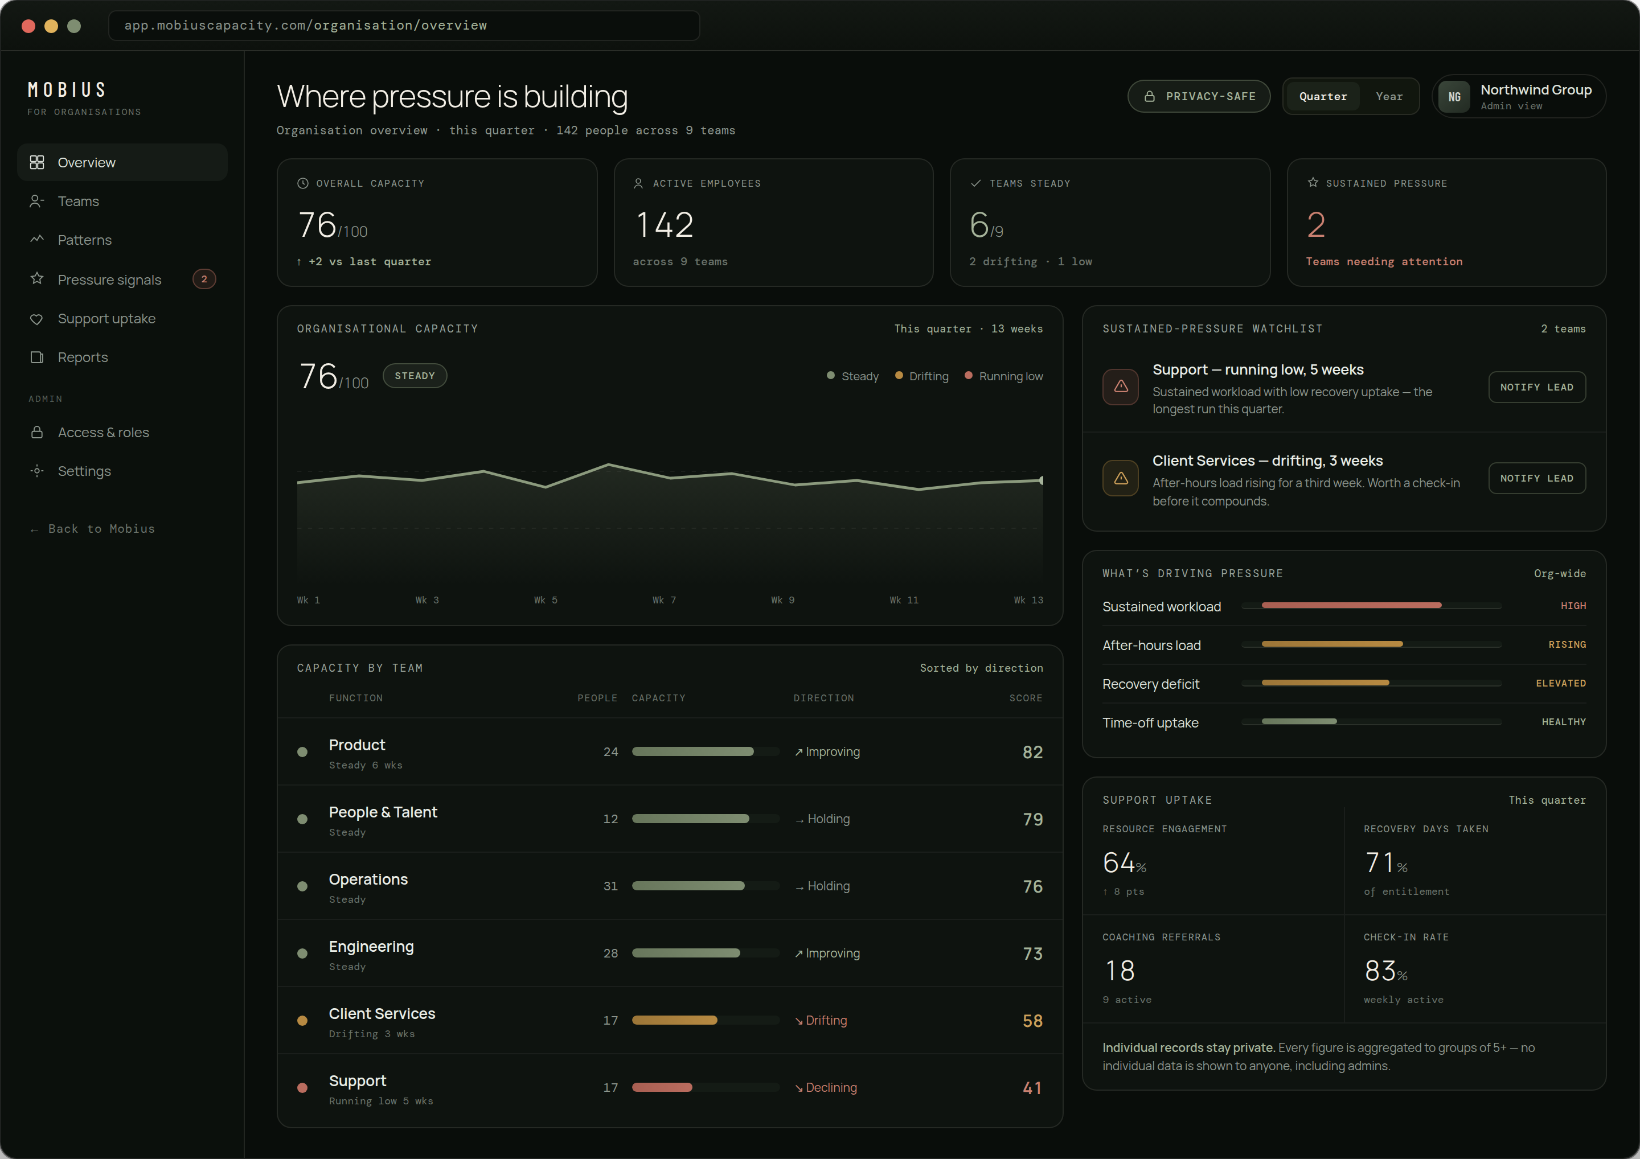Click the warning icon beside Client Services item
Image resolution: width=1640 pixels, height=1159 pixels.
pyautogui.click(x=1121, y=478)
